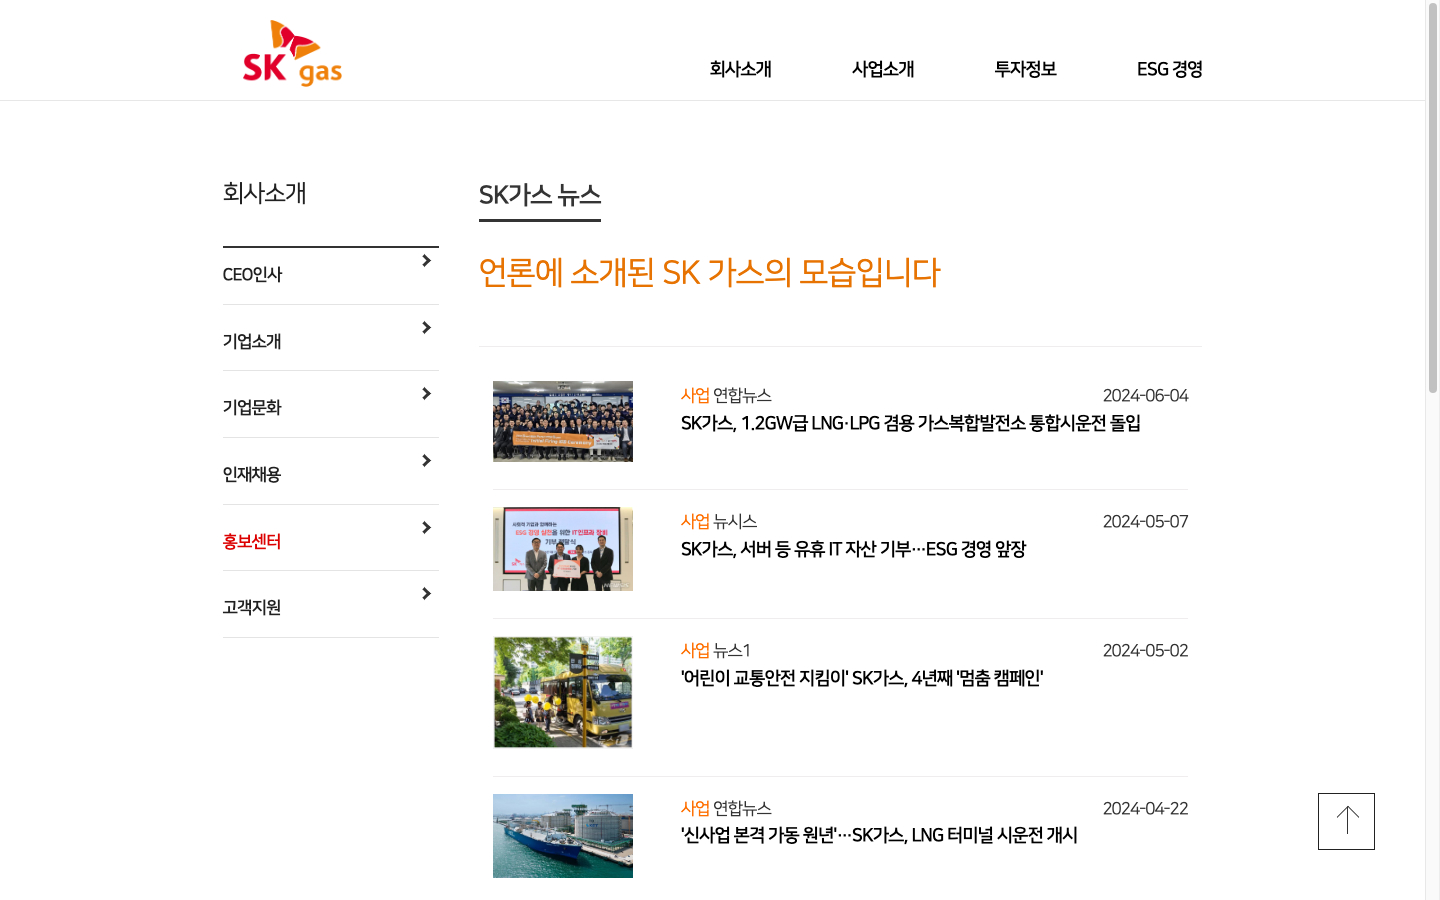
Task: Go to 인재채용 sidebar item
Action: (x=252, y=475)
